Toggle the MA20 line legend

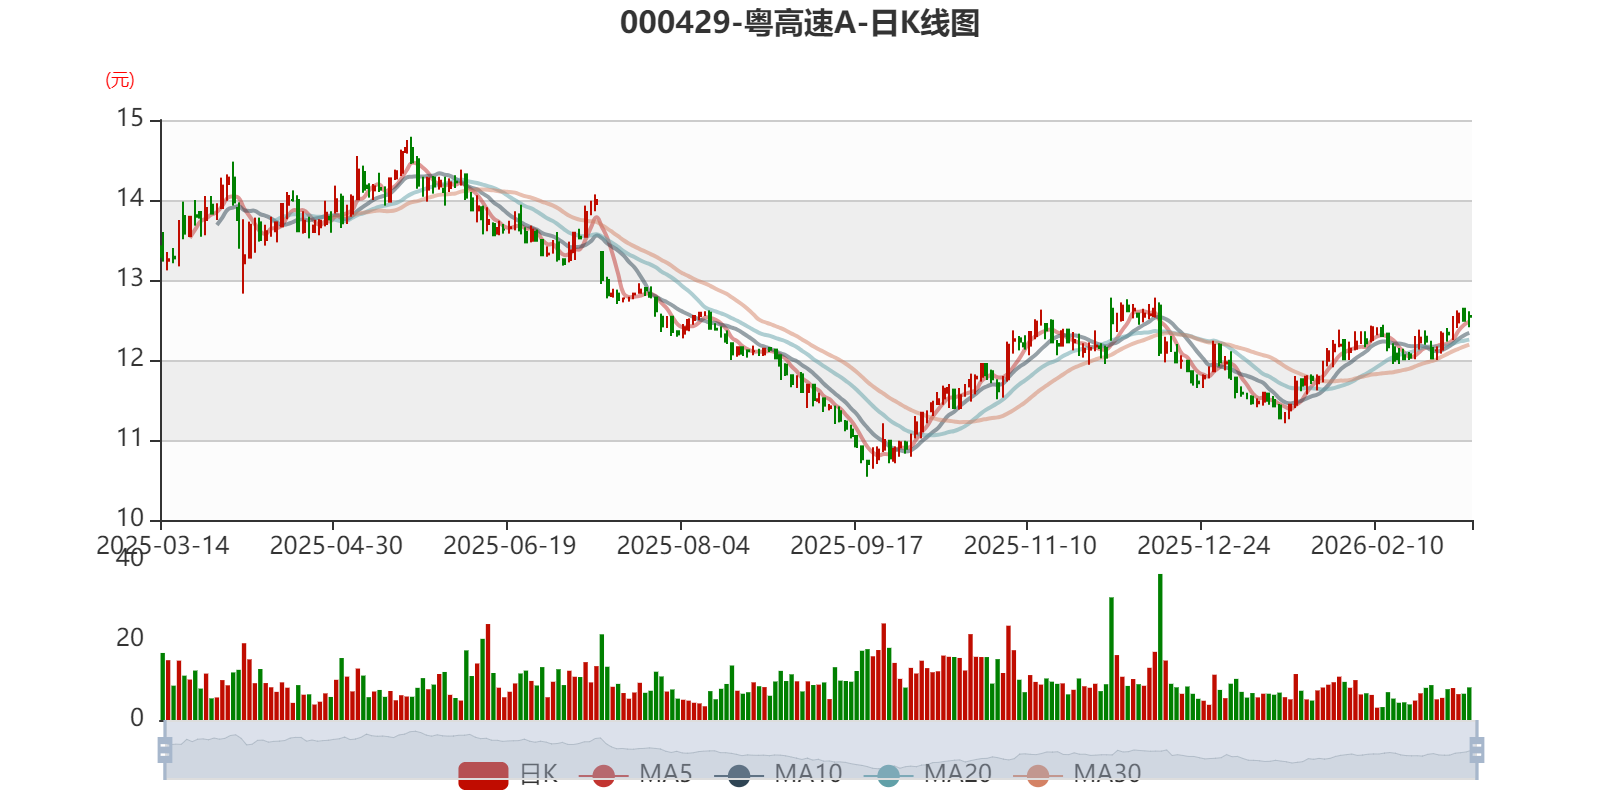tap(928, 774)
